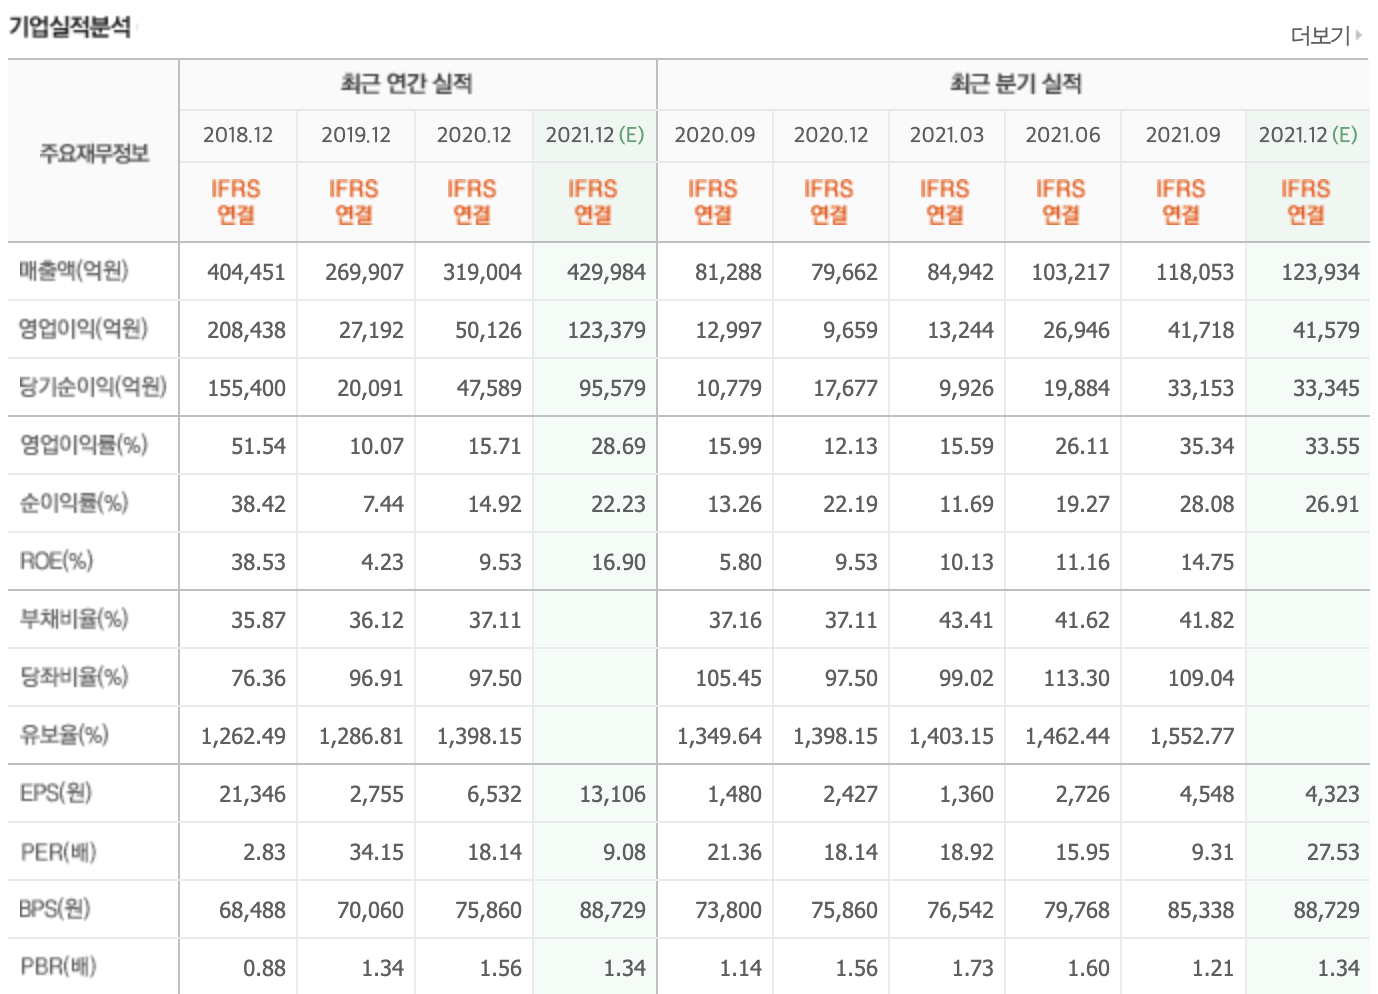This screenshot has width=1378, height=994.
Task: Click the EPS(원) row label
Action: [56, 793]
